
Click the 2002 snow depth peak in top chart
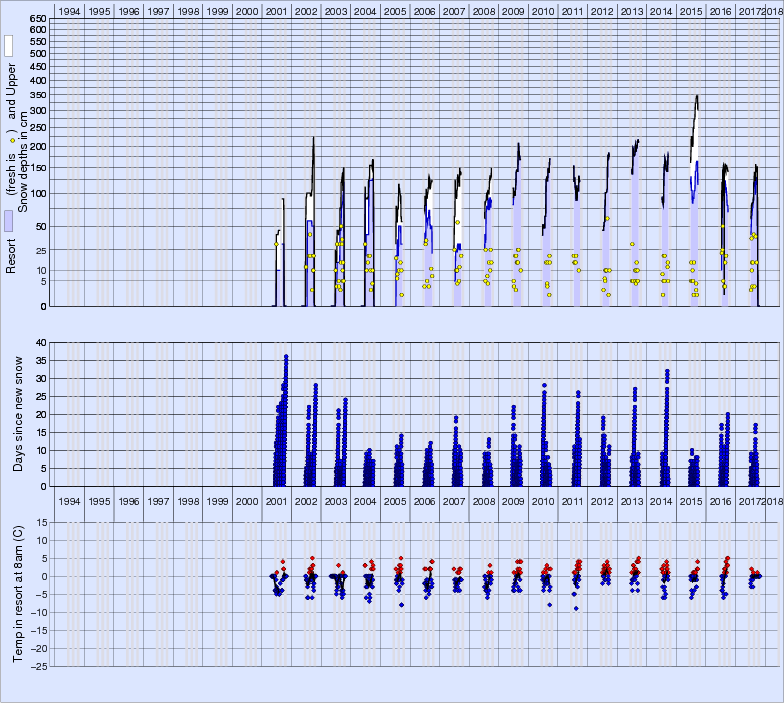pos(313,138)
